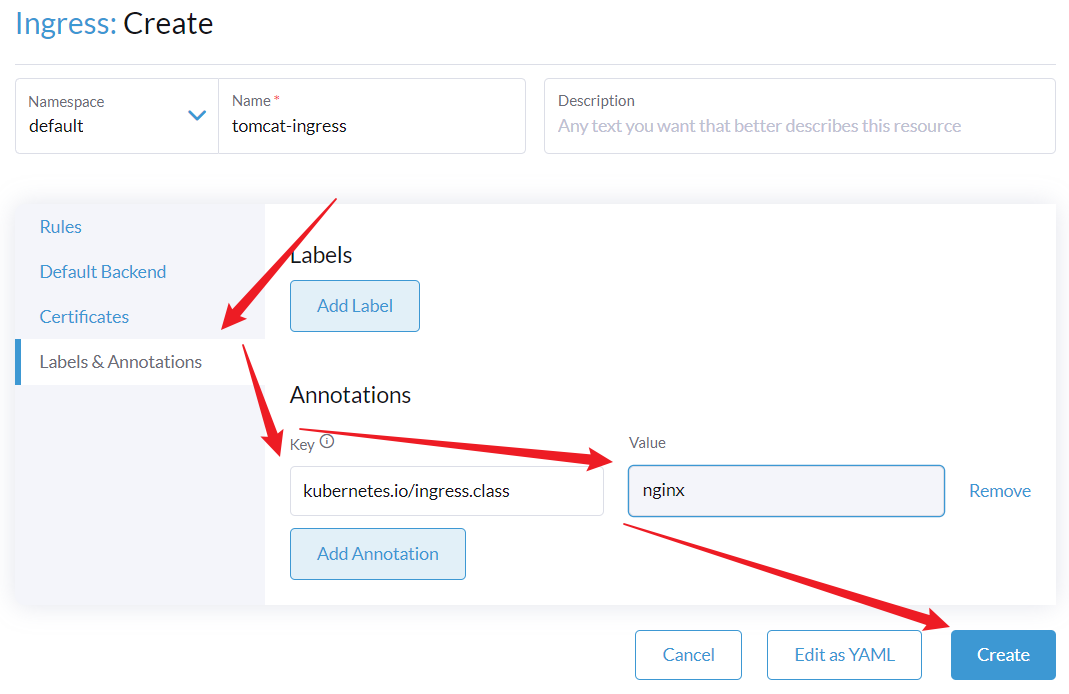Cancel the ingress creation
Image resolution: width=1069 pixels, height=694 pixels.
click(x=688, y=655)
